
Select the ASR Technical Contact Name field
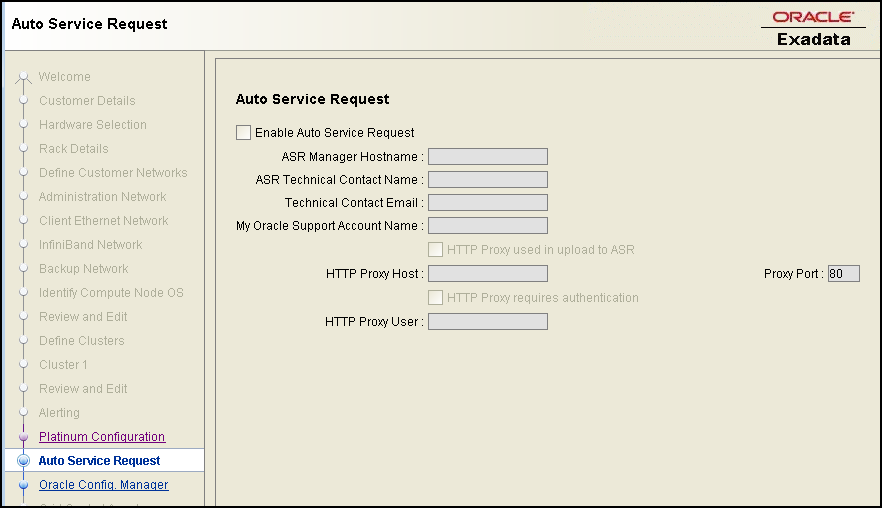click(488, 179)
